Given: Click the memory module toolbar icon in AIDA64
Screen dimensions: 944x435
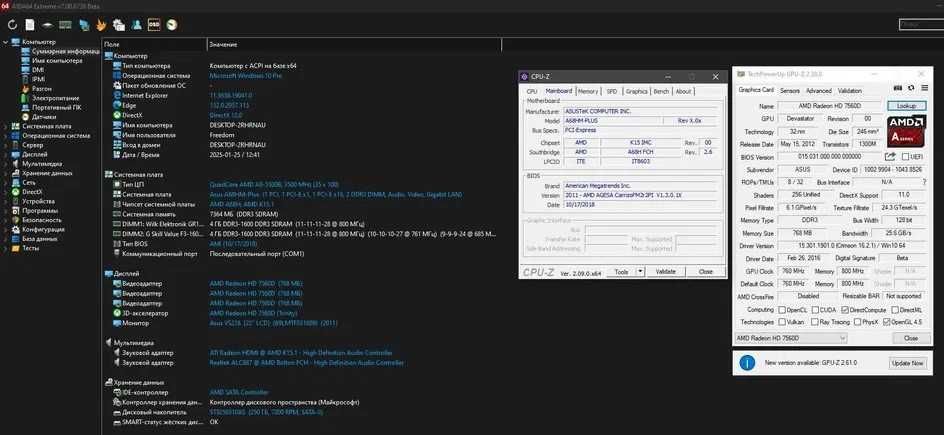Looking at the screenshot, I should point(66,25).
